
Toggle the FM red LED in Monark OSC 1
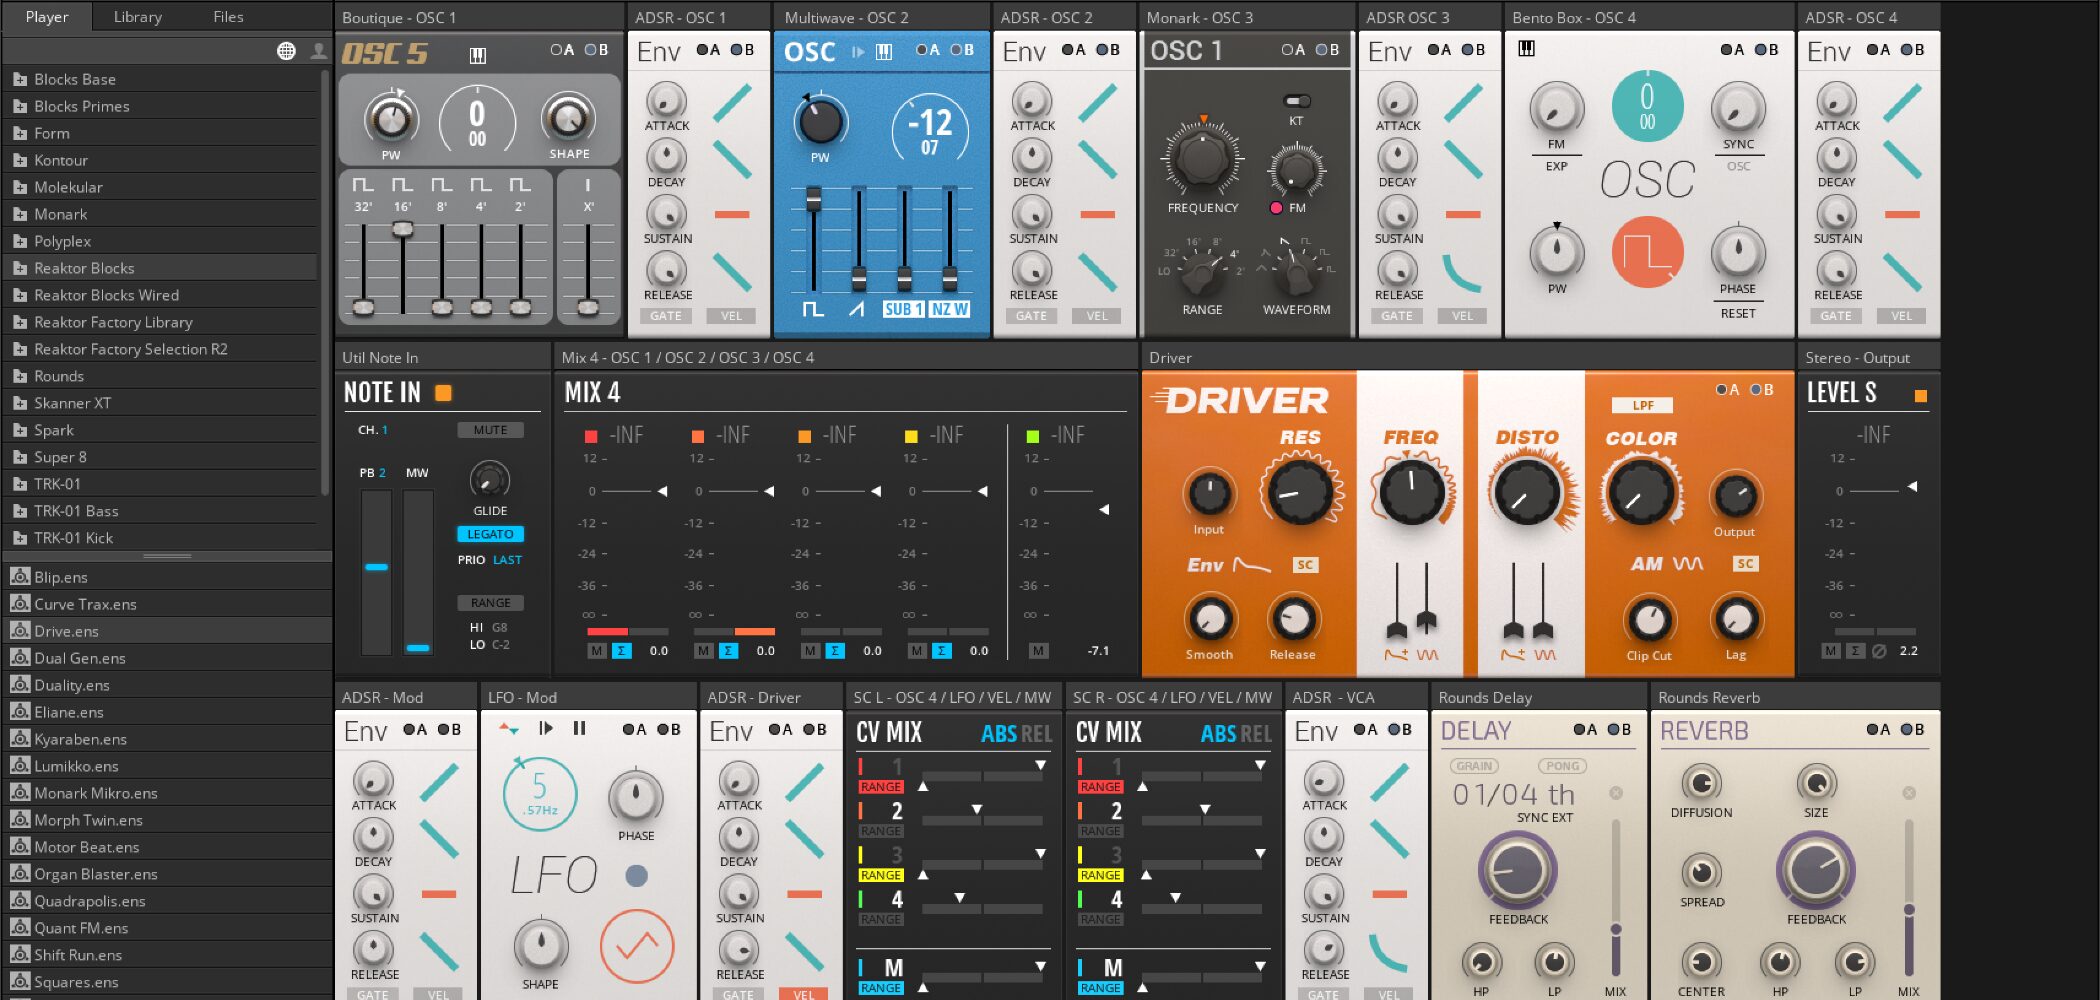[x=1276, y=208]
